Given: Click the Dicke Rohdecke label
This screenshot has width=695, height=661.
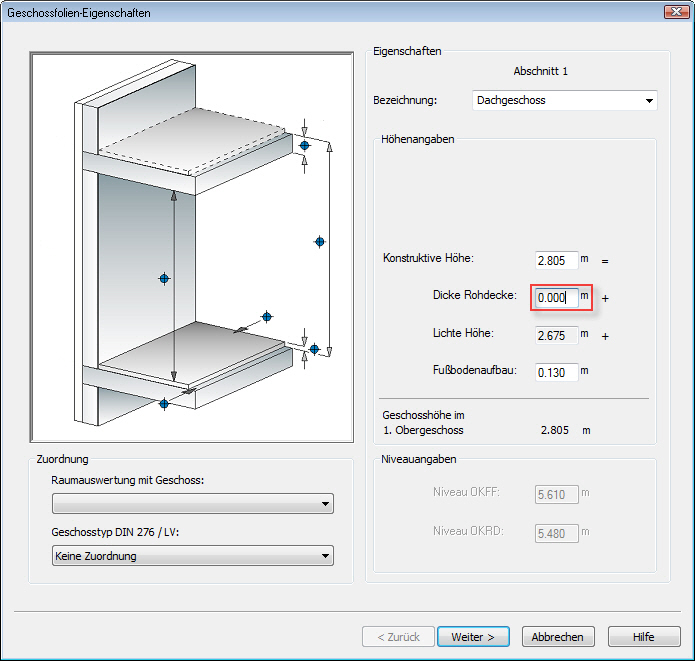Looking at the screenshot, I should pos(475,295).
